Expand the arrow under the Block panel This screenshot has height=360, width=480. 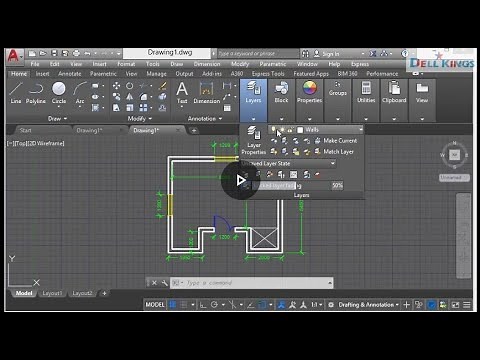(x=281, y=119)
